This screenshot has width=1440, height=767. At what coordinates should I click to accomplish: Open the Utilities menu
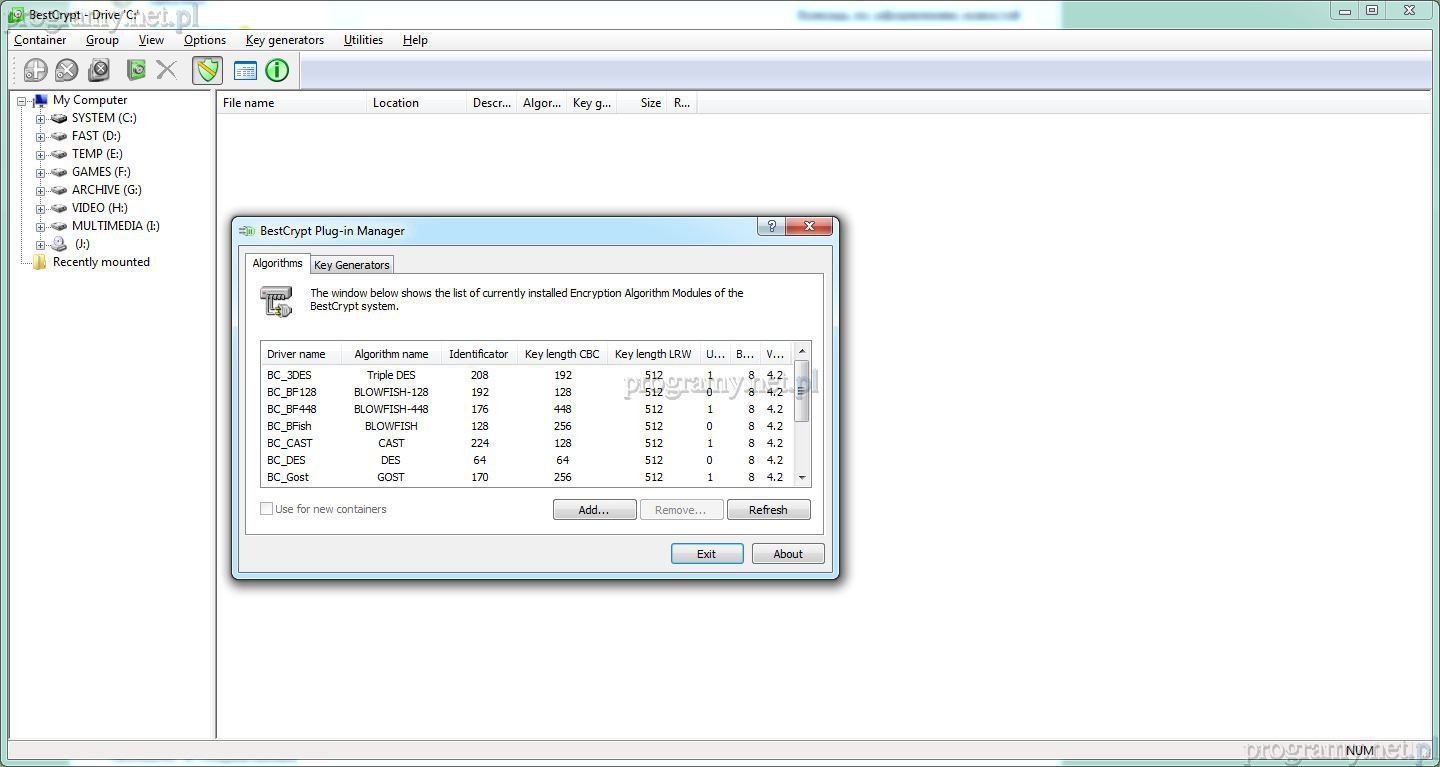(x=363, y=40)
